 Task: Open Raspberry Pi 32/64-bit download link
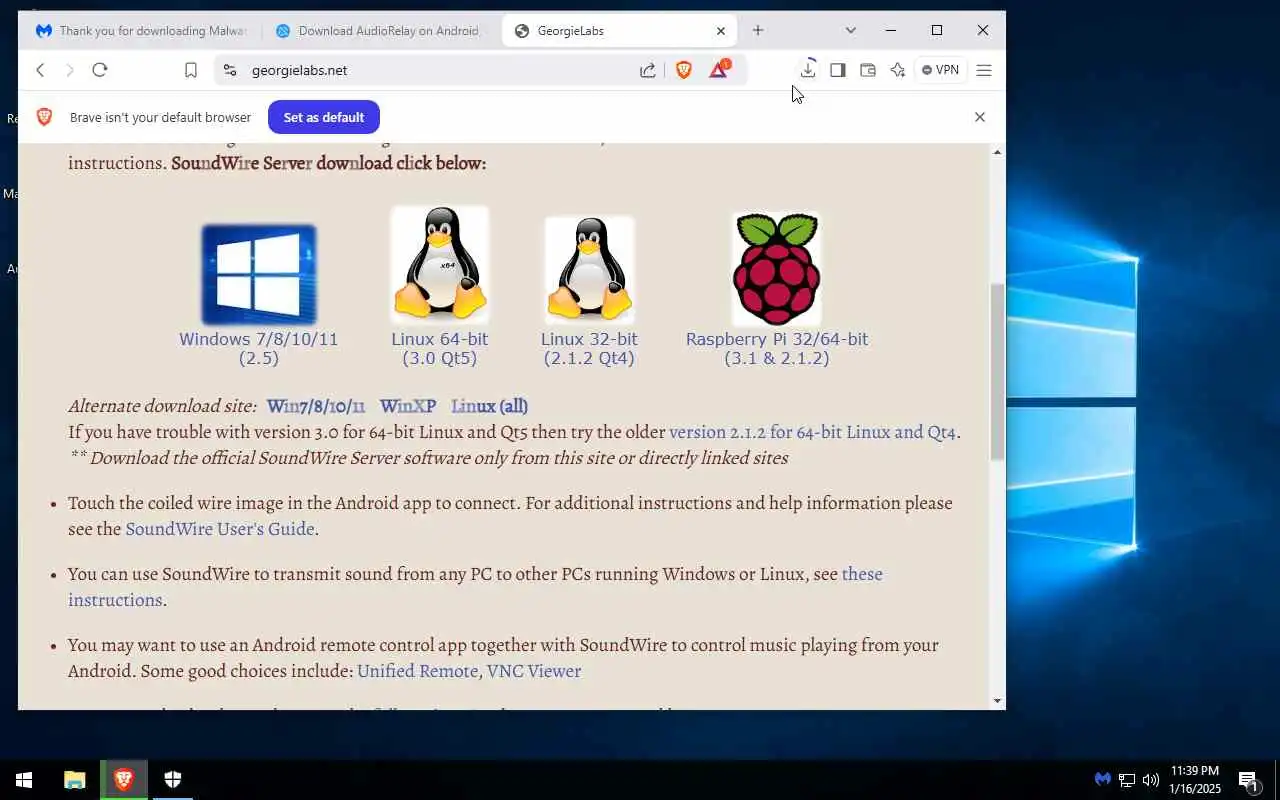[x=777, y=348]
